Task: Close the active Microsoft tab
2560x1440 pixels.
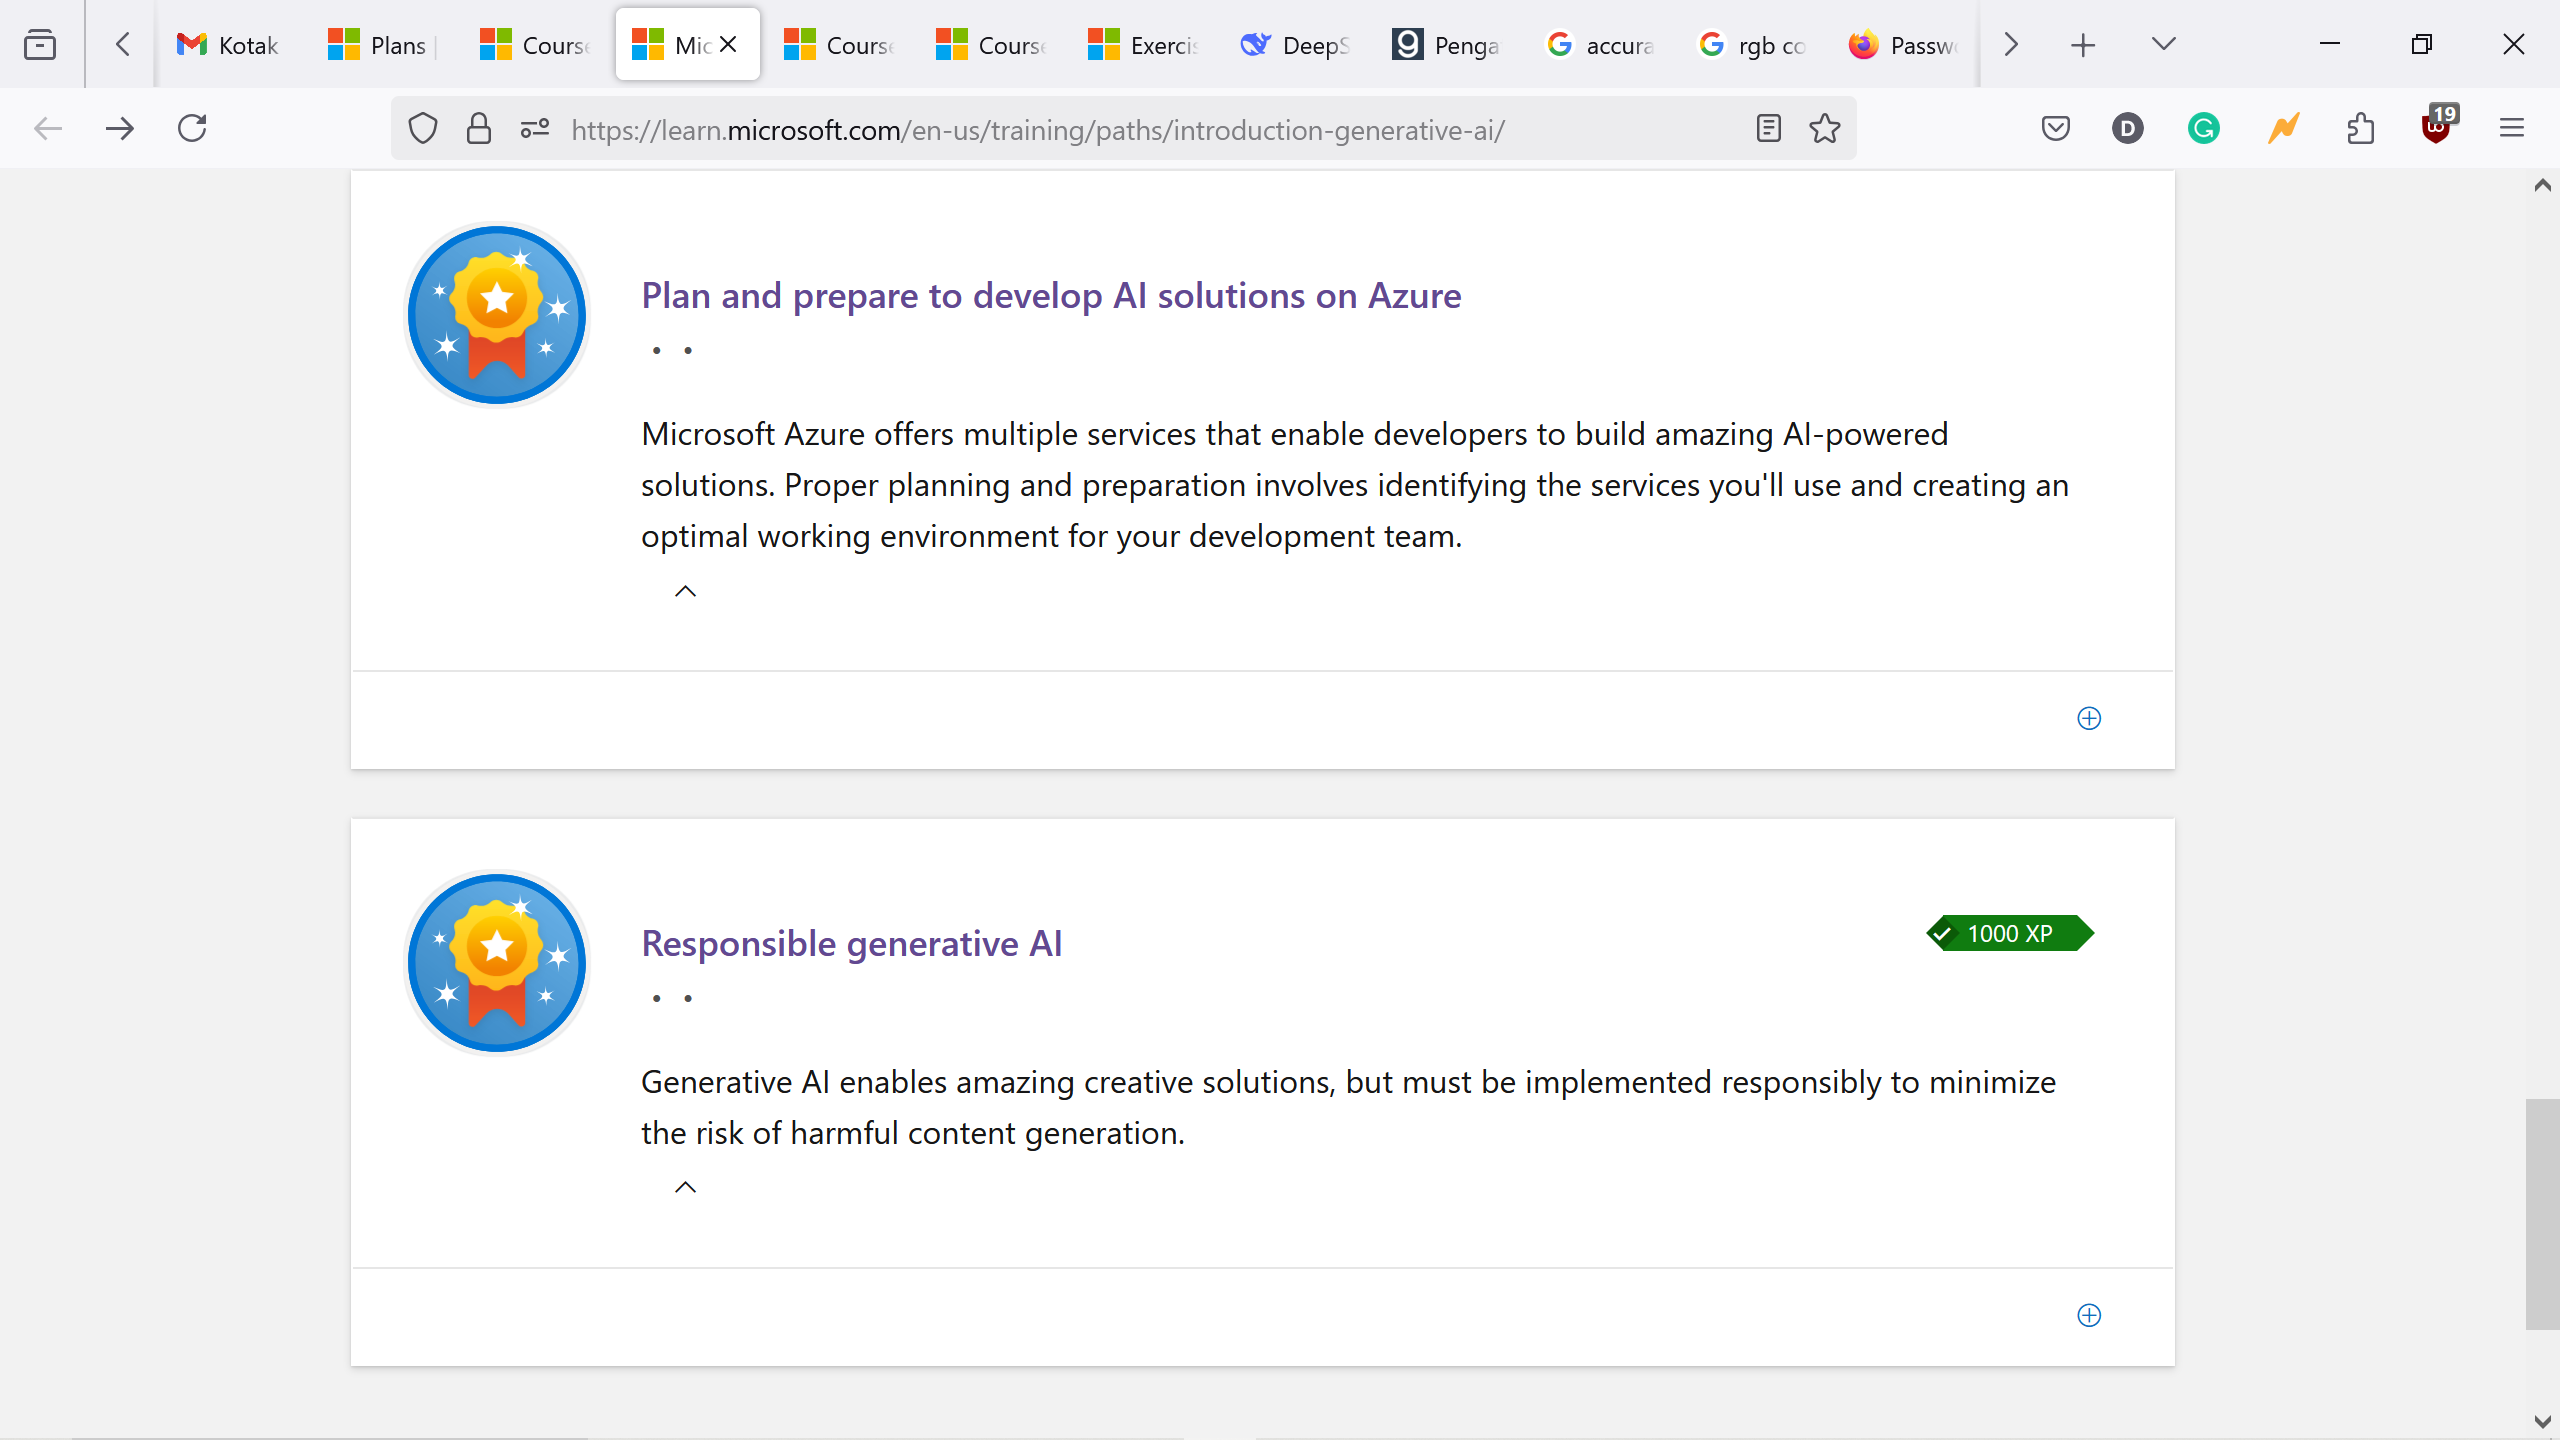Action: coord(728,44)
